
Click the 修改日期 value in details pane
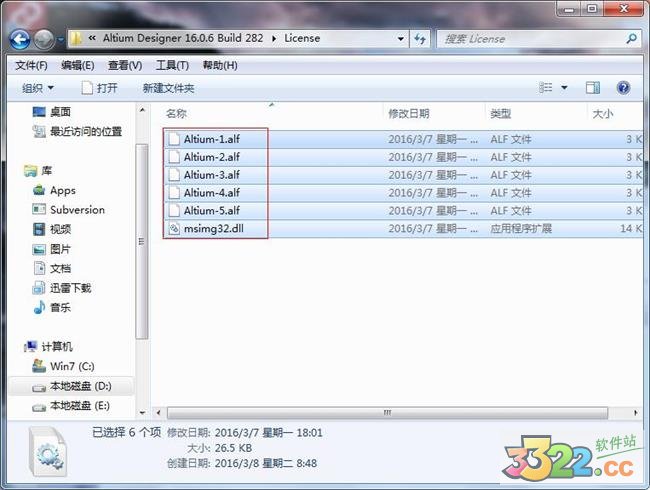pos(268,433)
